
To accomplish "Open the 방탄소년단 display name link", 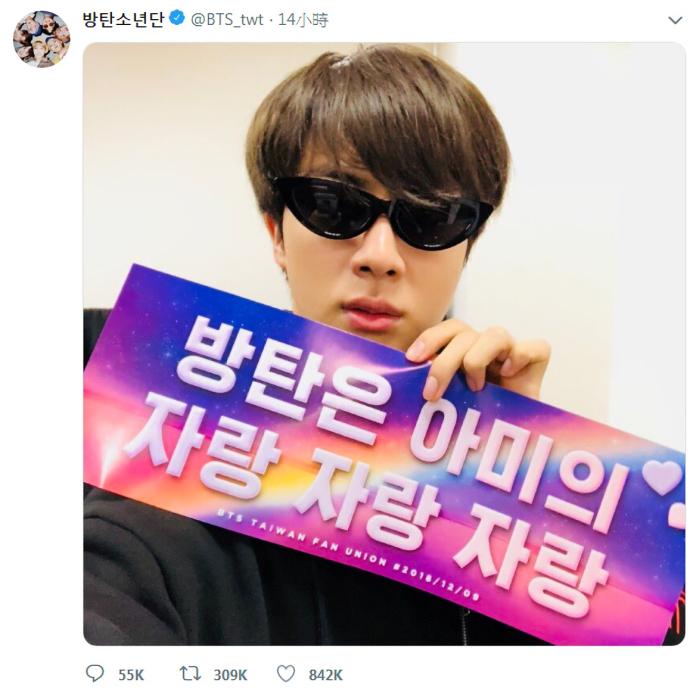I will pos(123,19).
